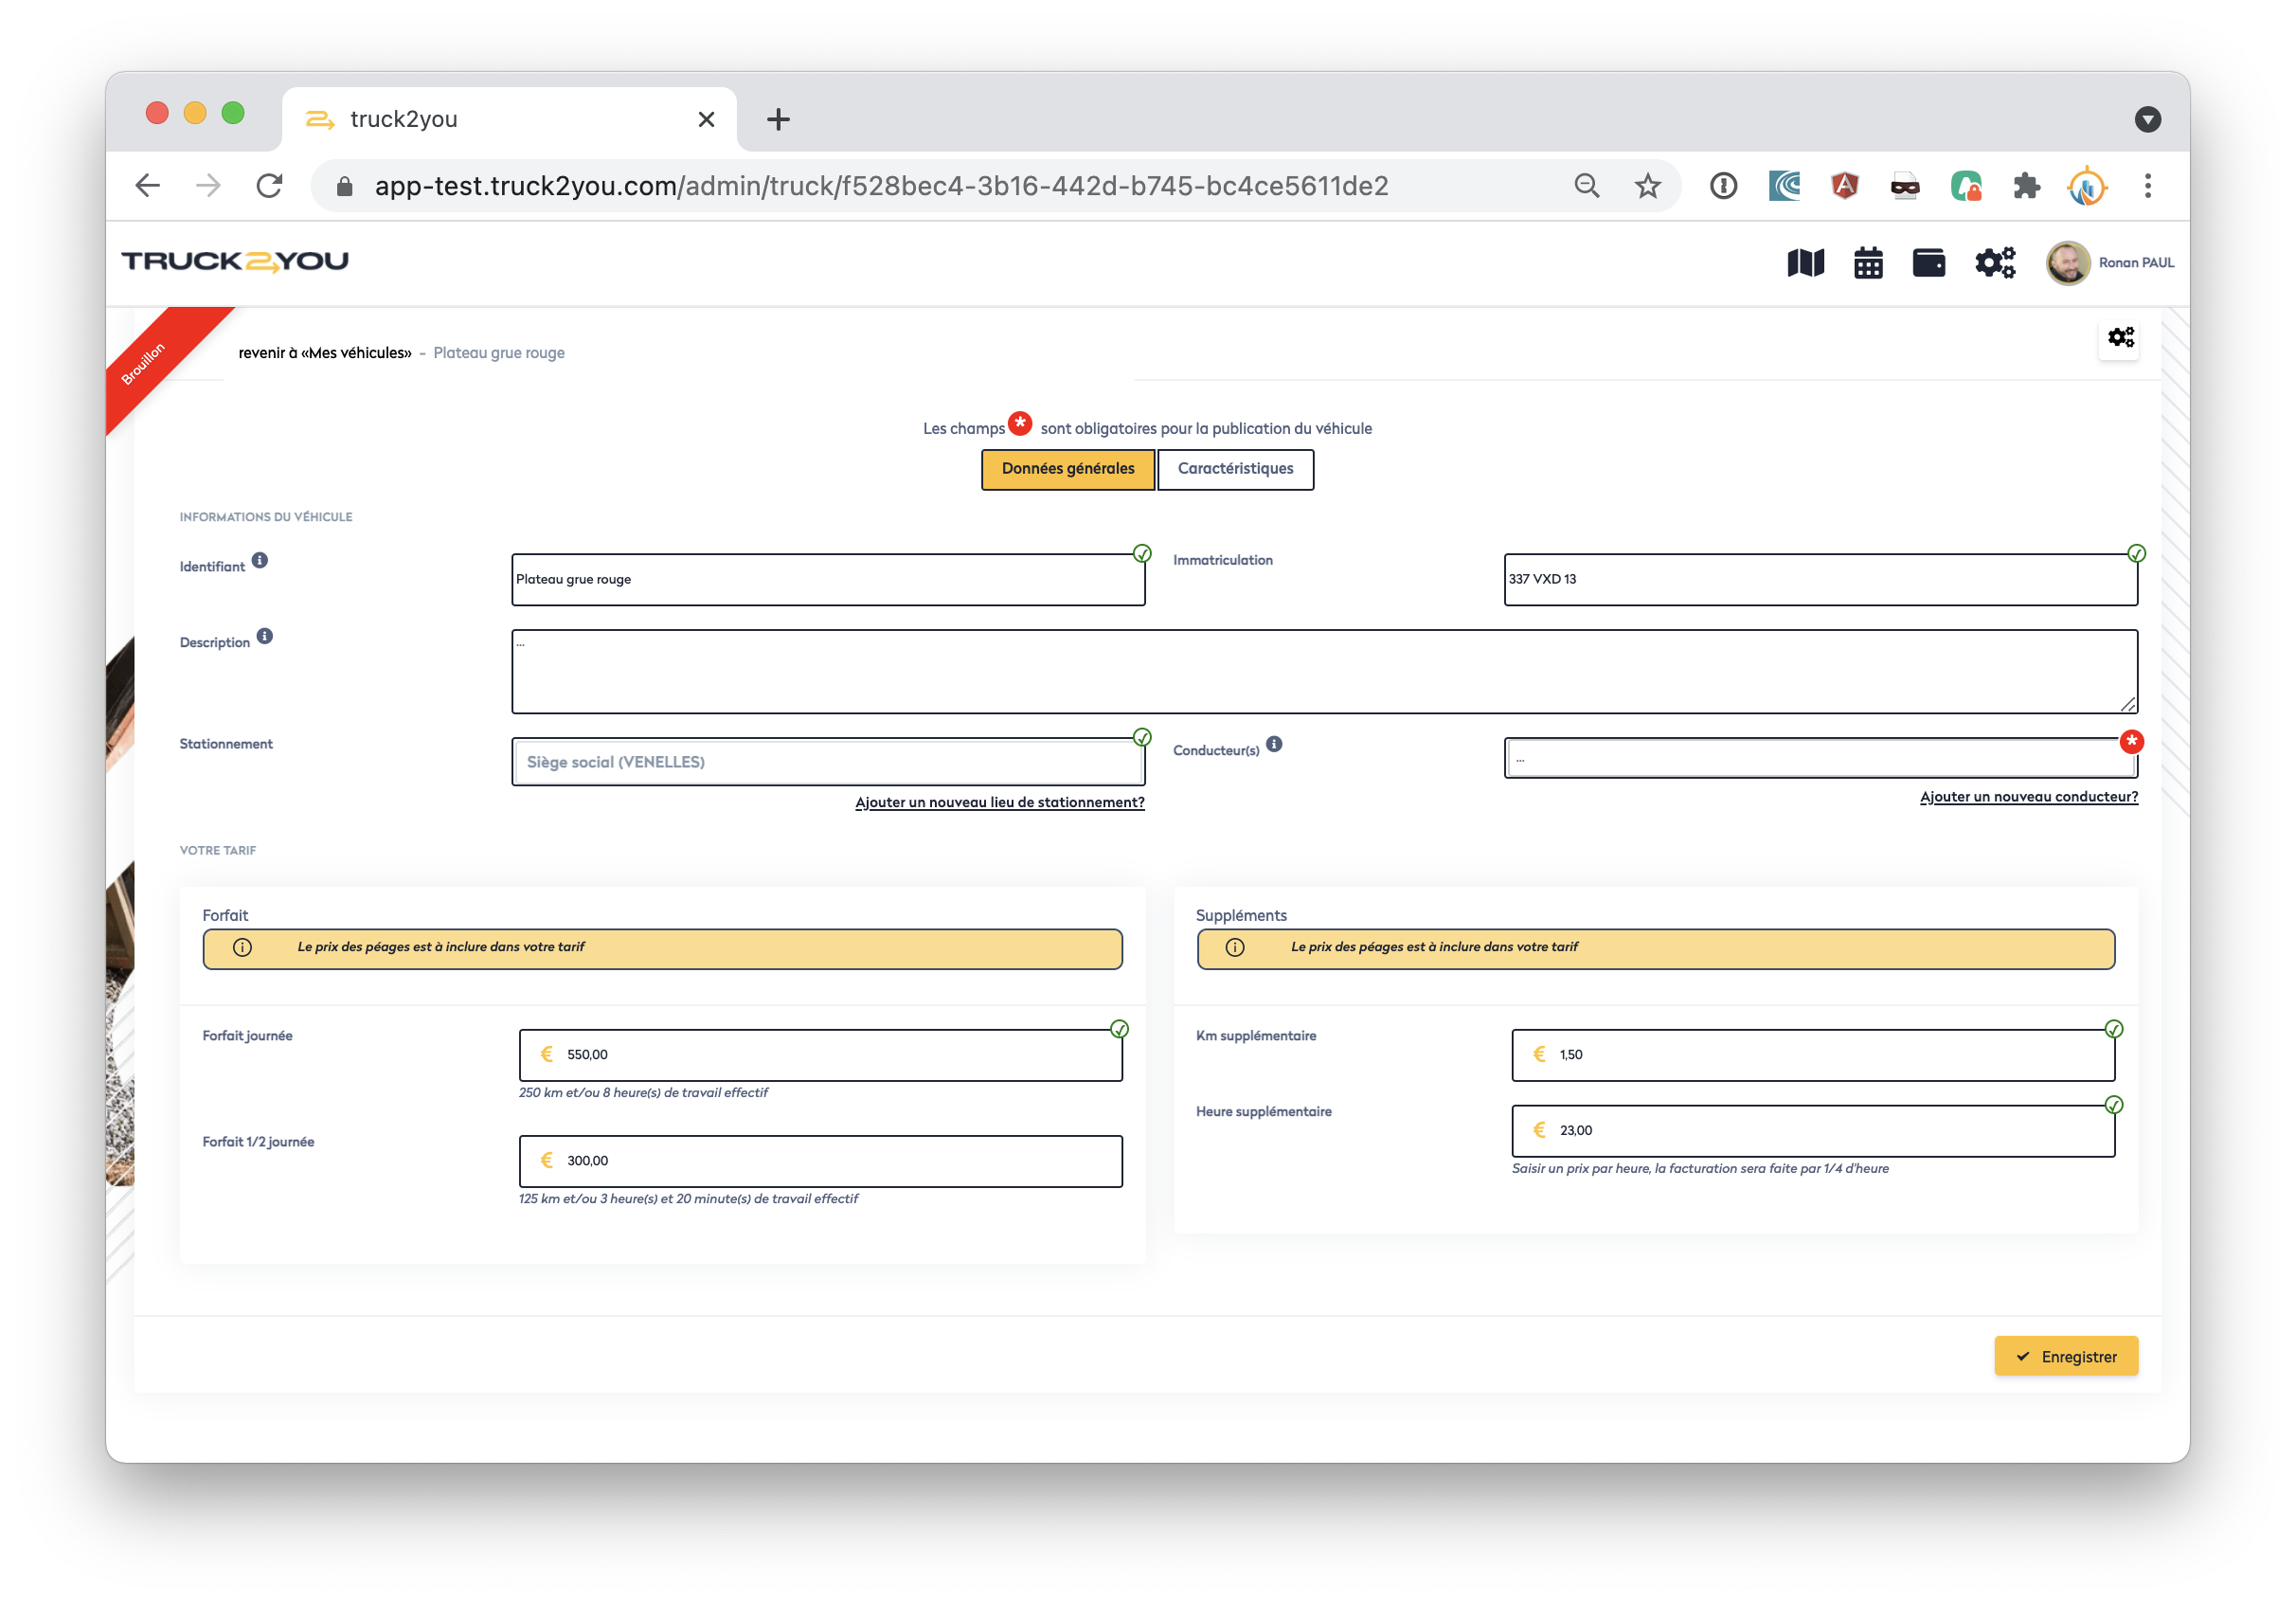Open the map view icon in header
The width and height of the screenshot is (2296, 1603).
click(x=1805, y=263)
